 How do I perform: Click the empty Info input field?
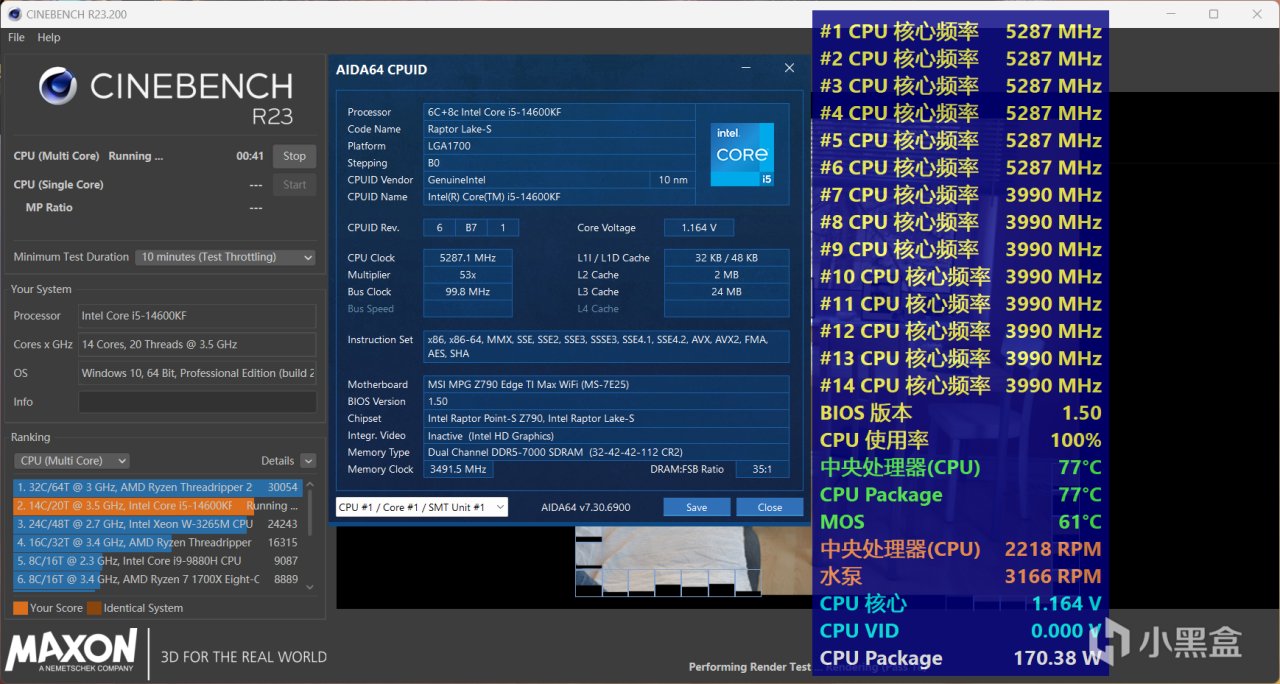coord(197,402)
